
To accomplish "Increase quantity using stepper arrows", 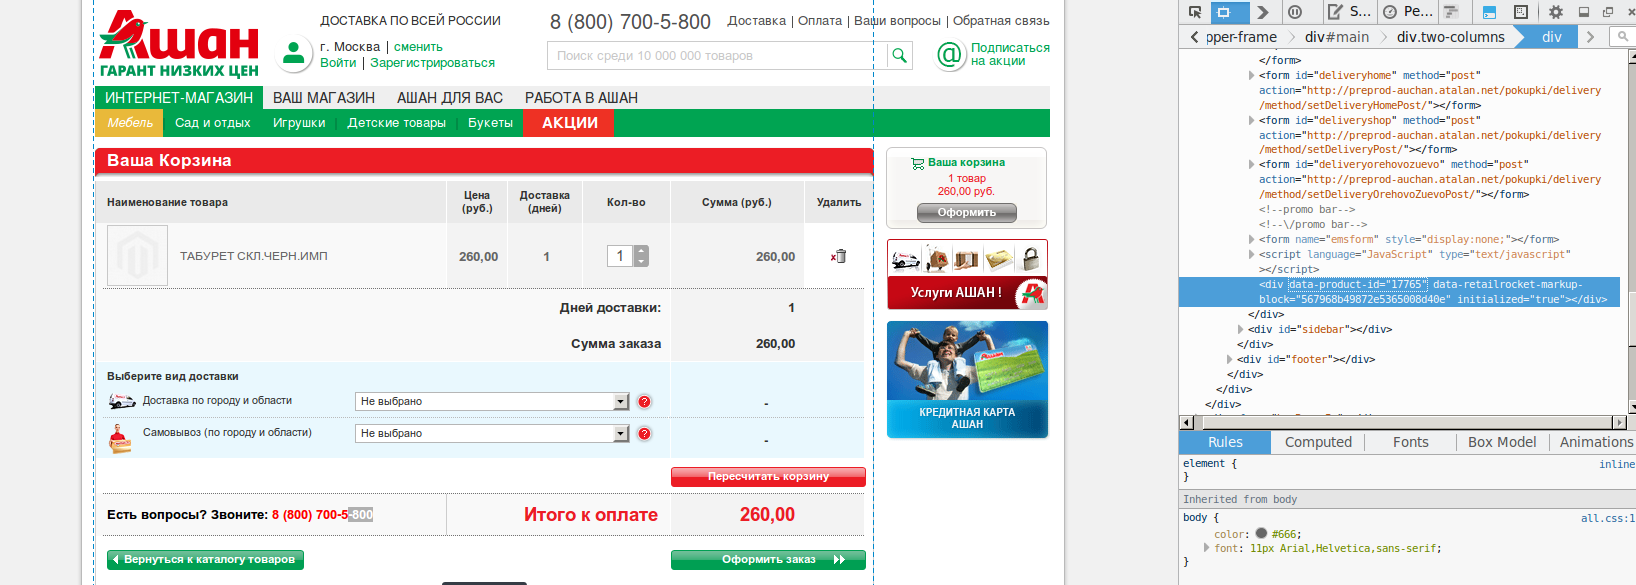I will (x=641, y=251).
